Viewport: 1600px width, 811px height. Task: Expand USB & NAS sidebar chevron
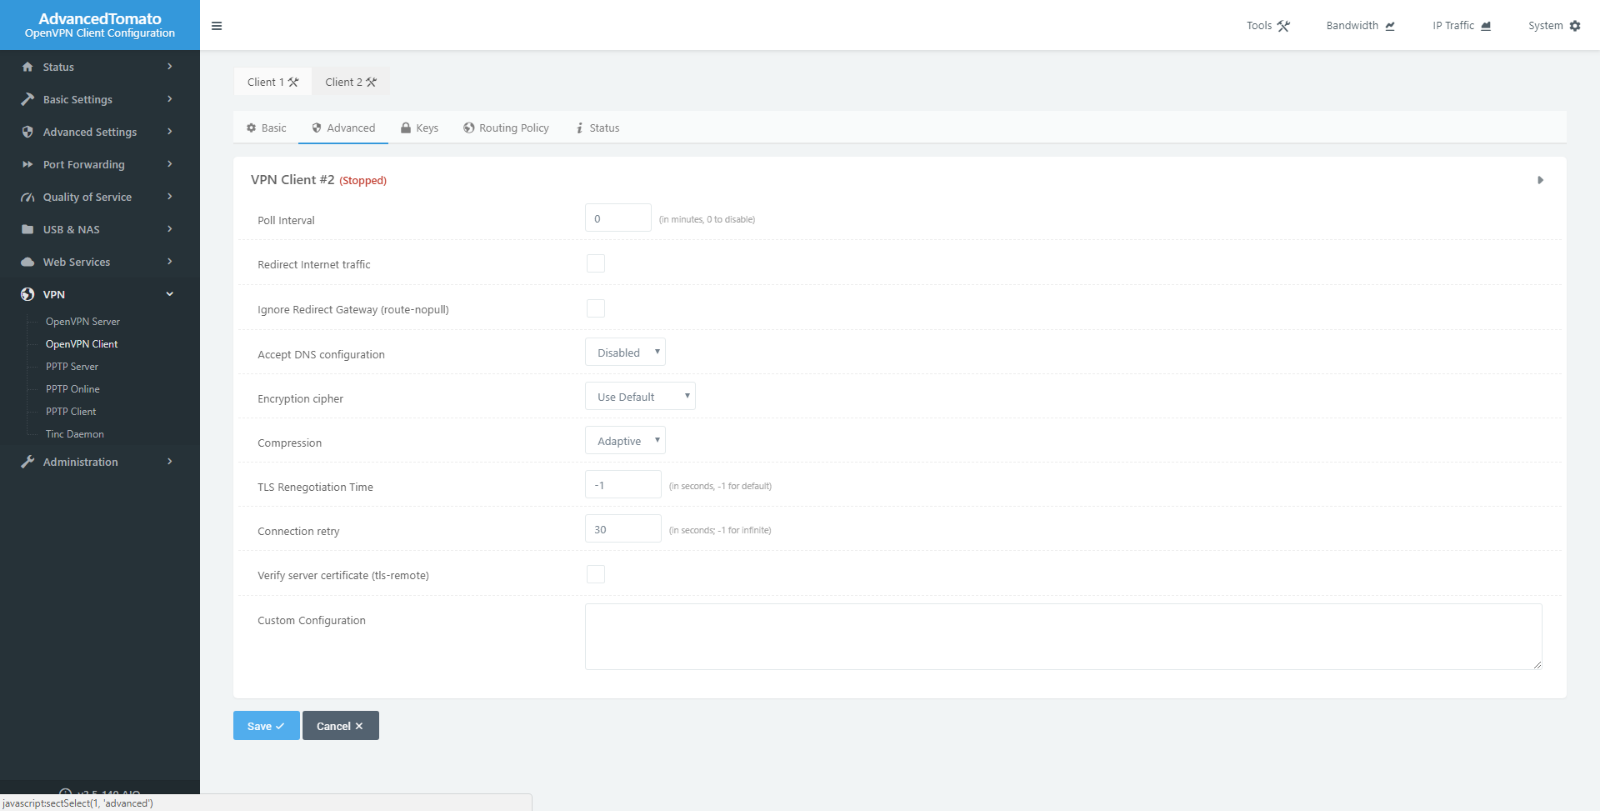(x=170, y=229)
